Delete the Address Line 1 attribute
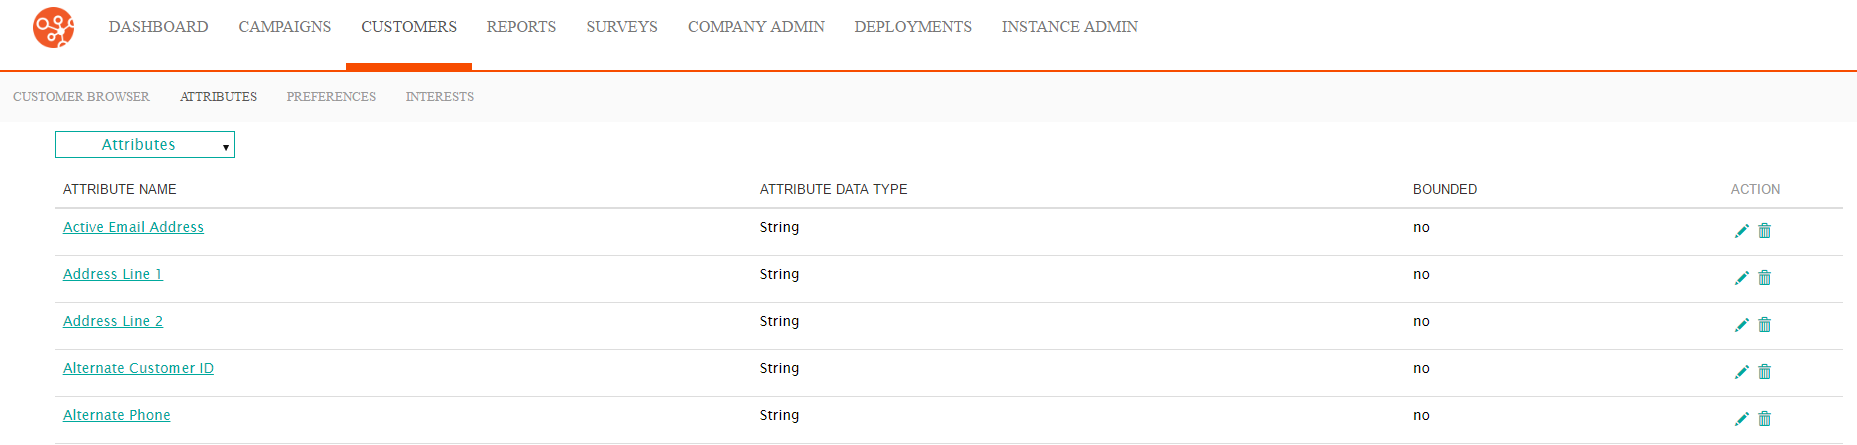1857x445 pixels. tap(1764, 278)
